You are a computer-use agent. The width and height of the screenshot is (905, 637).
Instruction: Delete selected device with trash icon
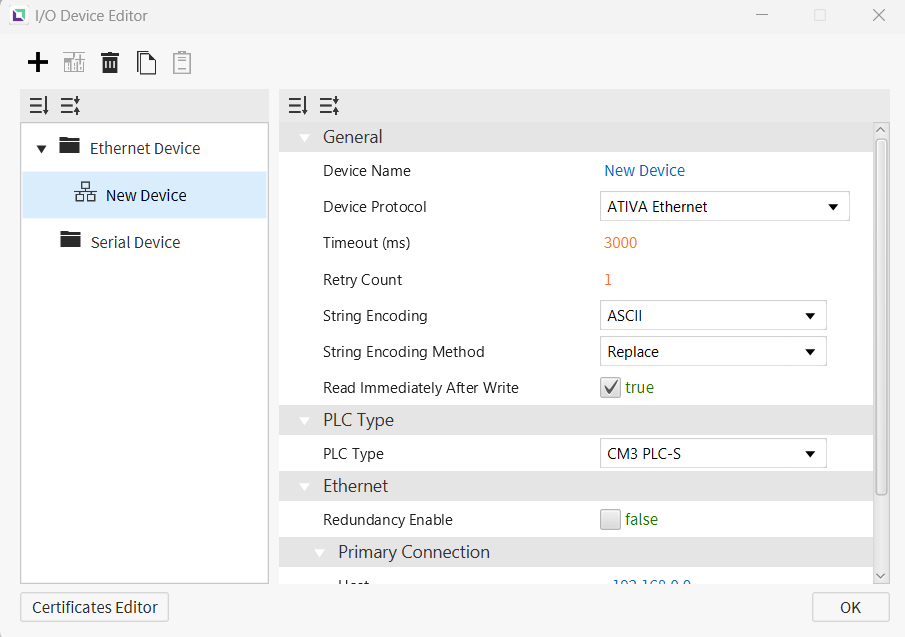(110, 62)
